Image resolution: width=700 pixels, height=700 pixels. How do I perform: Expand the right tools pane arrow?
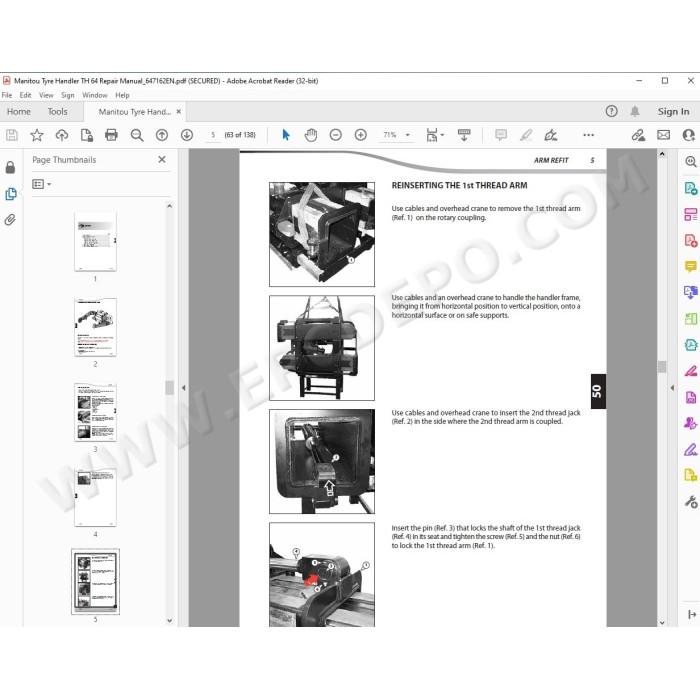[672, 388]
